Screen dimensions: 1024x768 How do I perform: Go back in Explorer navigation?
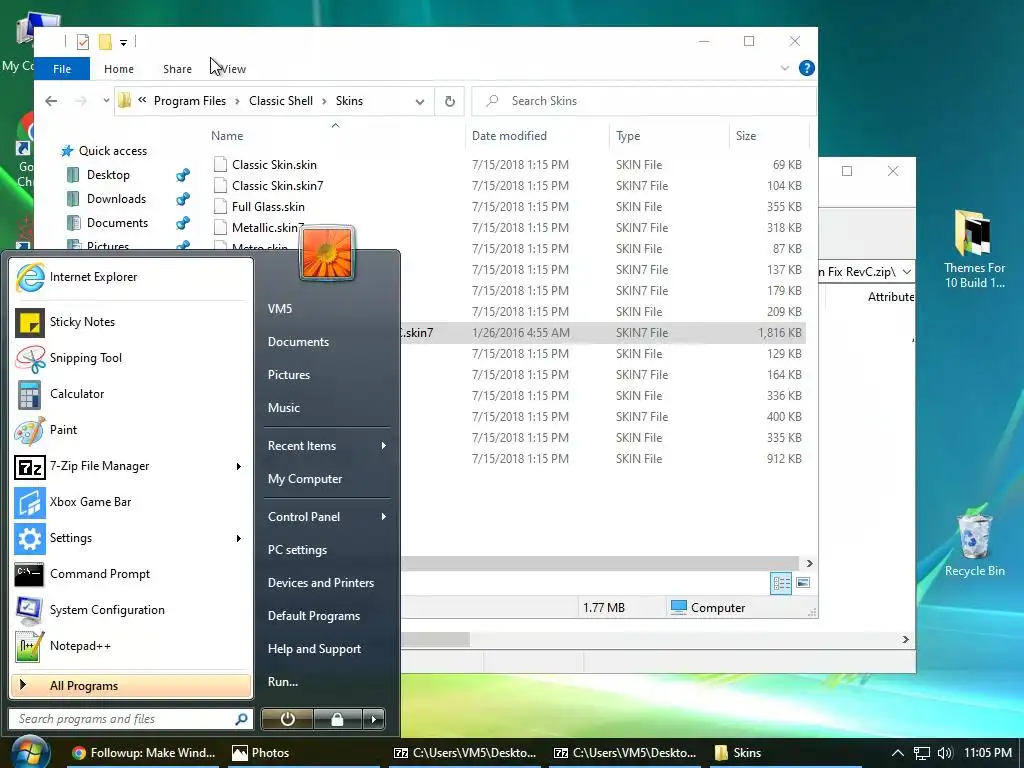click(51, 101)
